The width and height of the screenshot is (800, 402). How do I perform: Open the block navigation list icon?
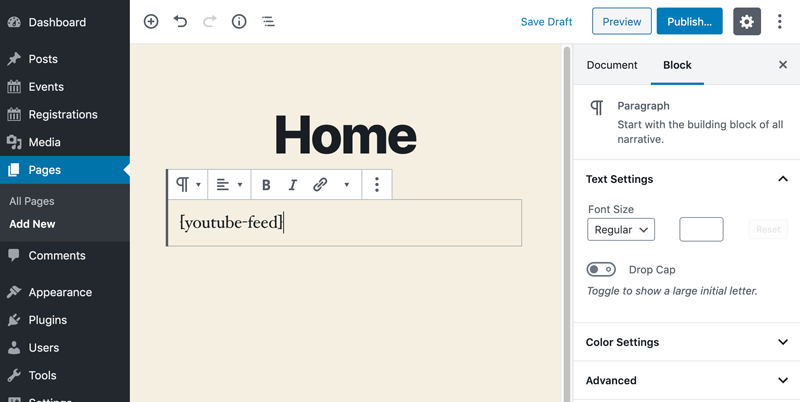click(x=268, y=21)
